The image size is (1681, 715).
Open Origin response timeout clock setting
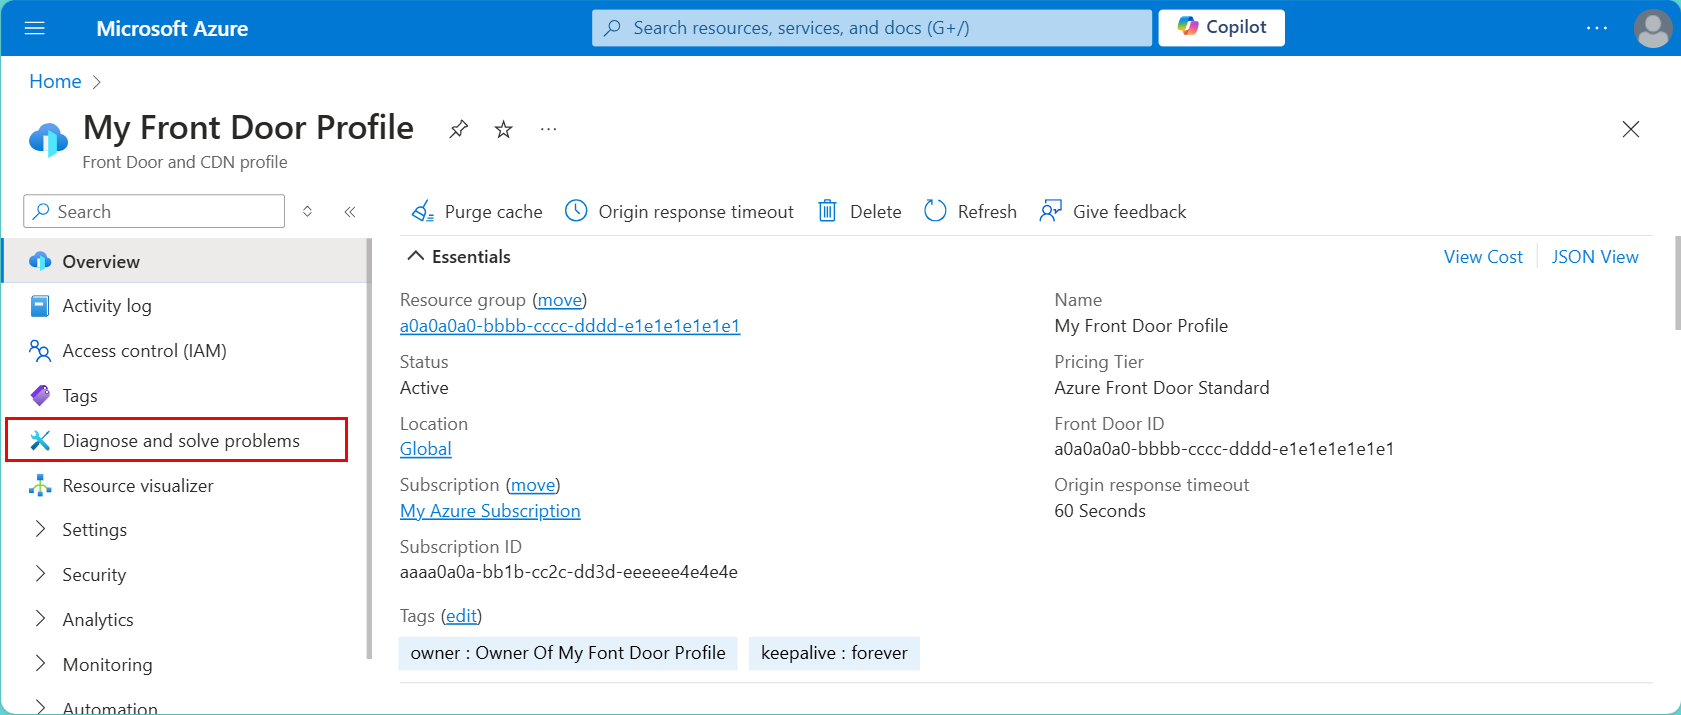[576, 211]
